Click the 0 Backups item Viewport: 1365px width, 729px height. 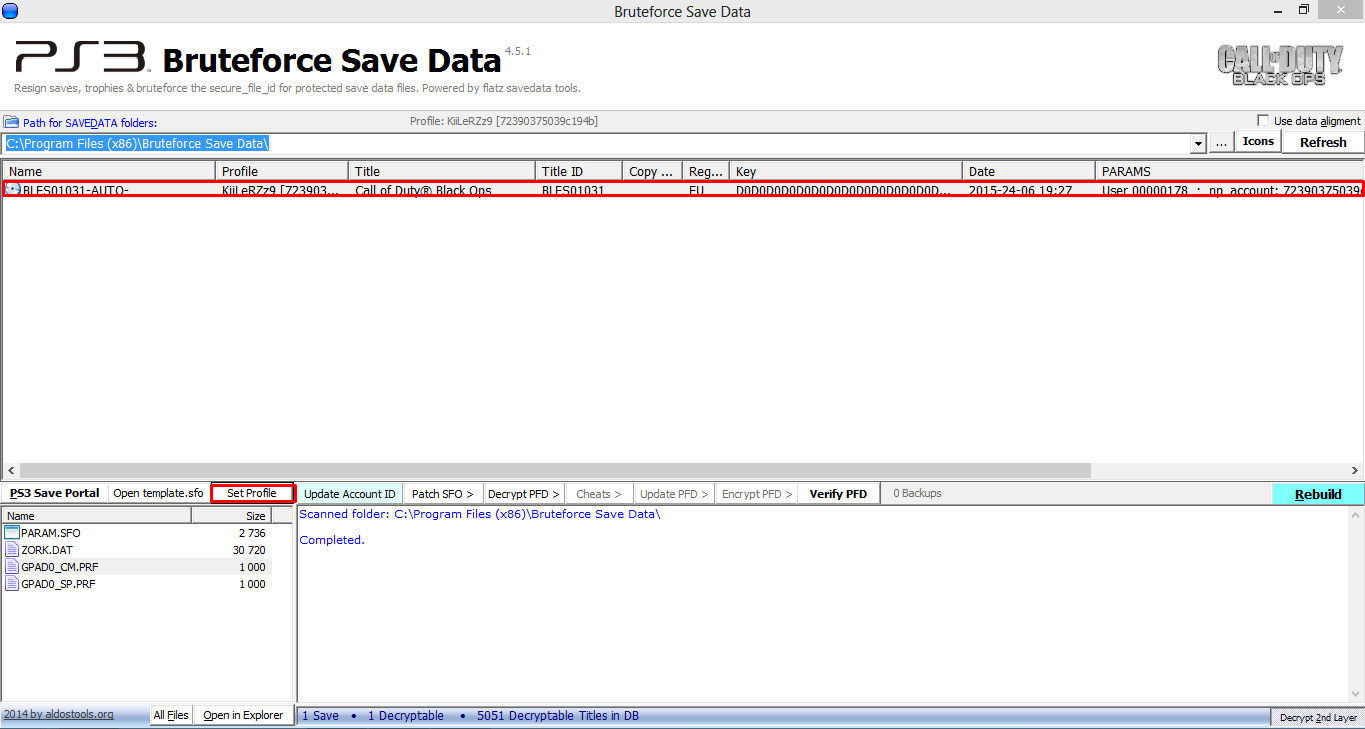[916, 493]
